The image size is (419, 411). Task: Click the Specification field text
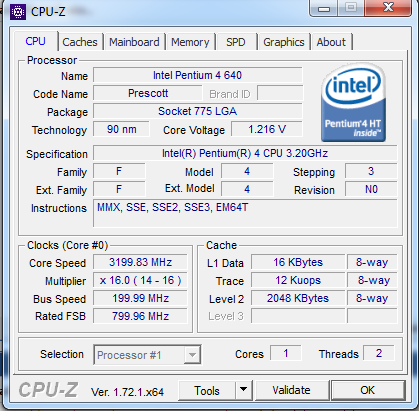click(x=245, y=153)
